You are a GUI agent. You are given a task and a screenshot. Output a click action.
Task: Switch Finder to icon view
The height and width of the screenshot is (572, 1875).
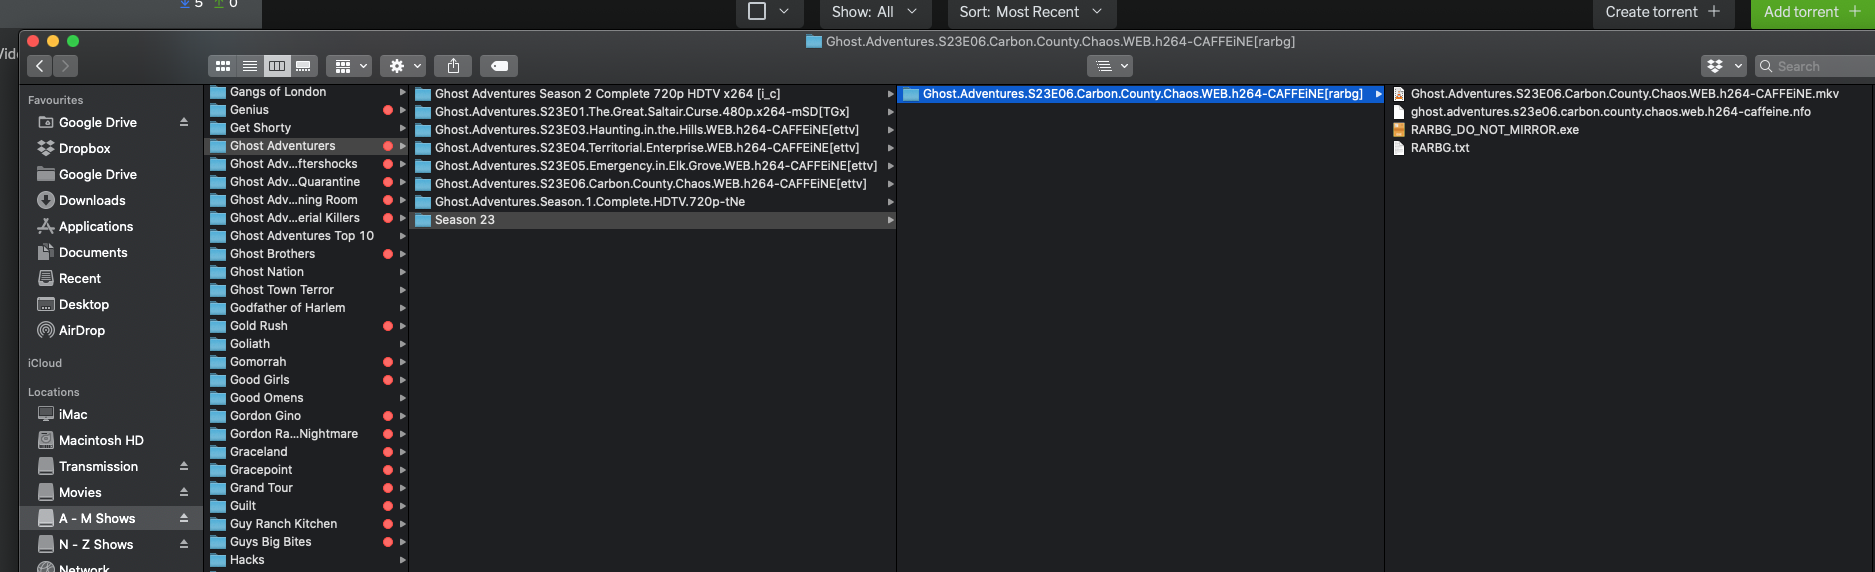tap(223, 66)
